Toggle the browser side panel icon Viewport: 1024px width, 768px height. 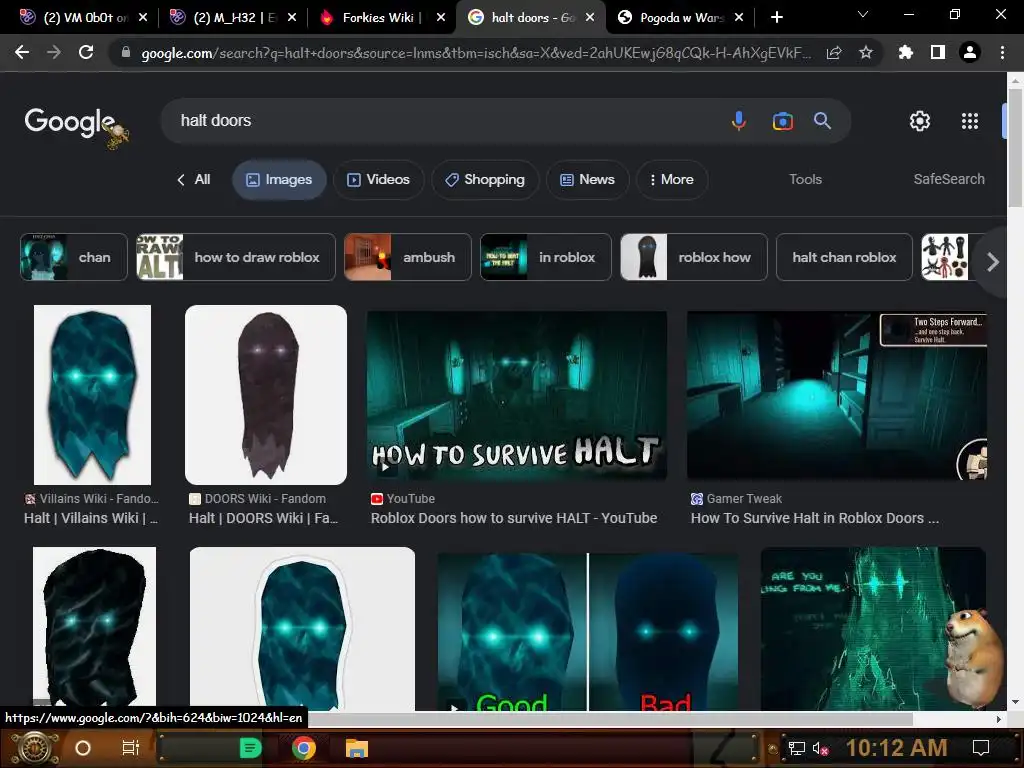(938, 52)
